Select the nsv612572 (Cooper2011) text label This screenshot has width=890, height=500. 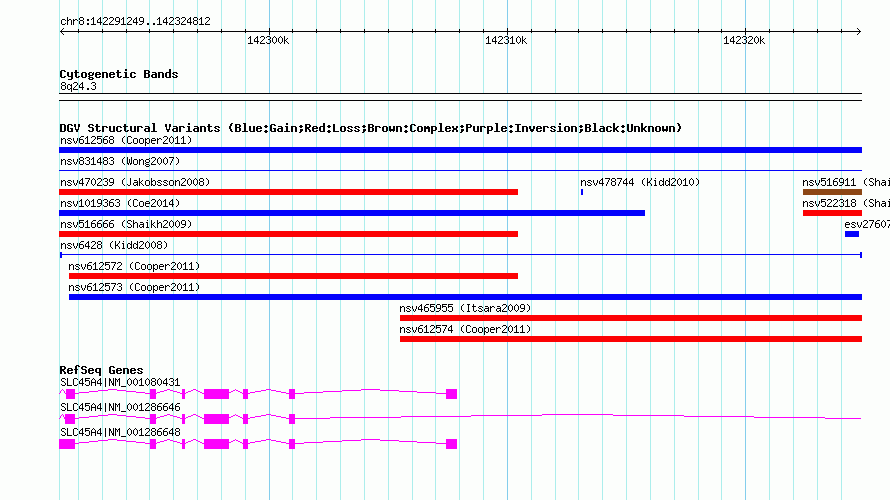click(x=134, y=266)
